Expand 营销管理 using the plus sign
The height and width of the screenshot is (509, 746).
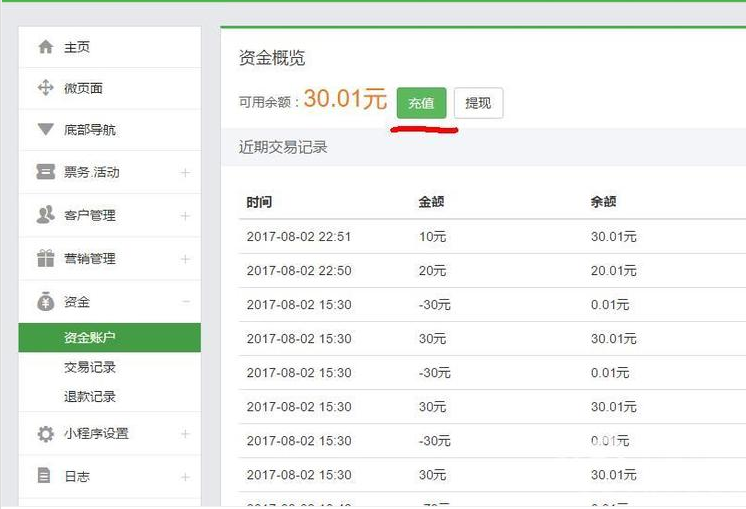(x=185, y=259)
